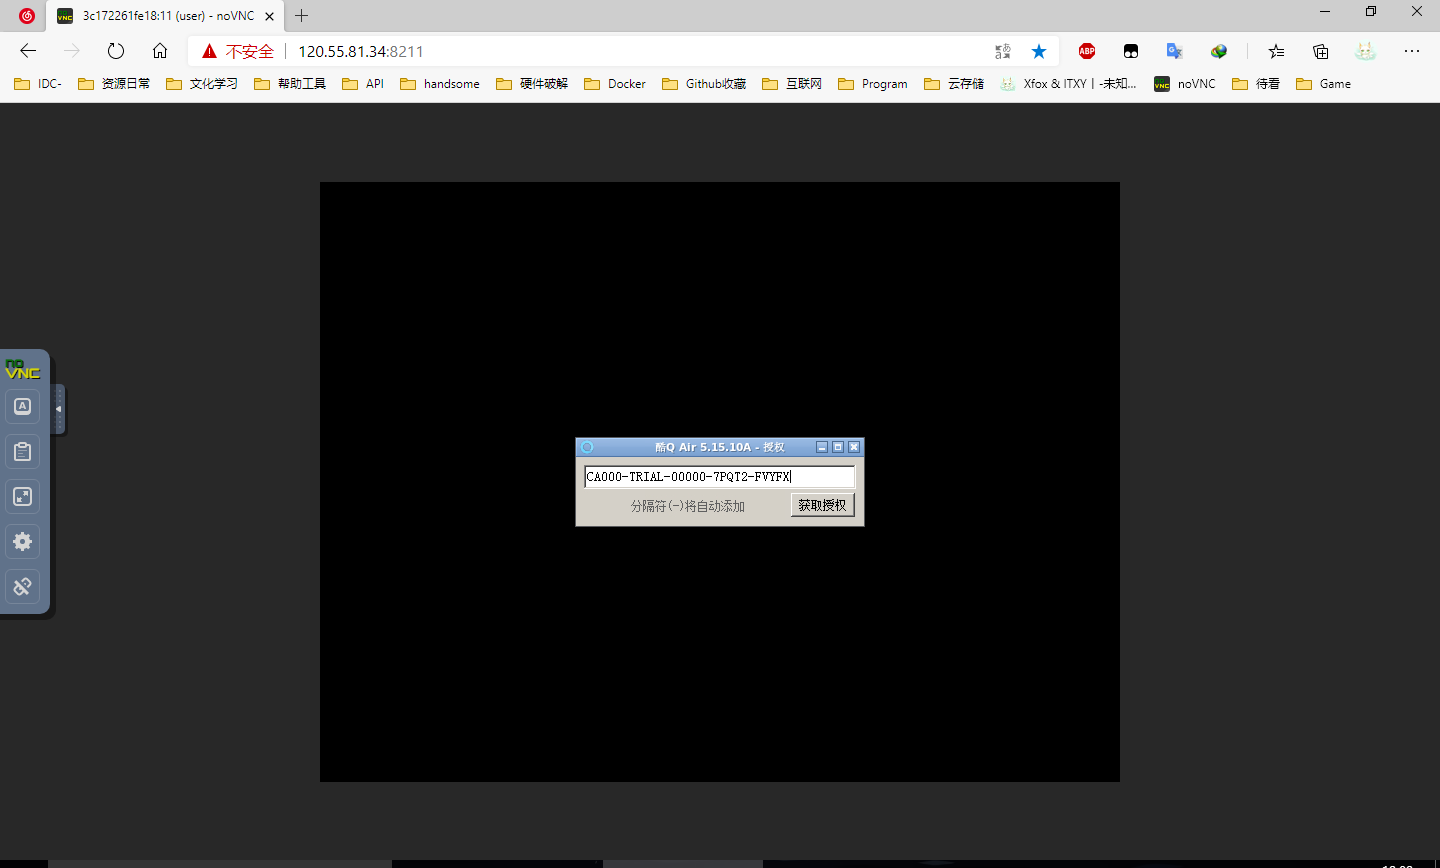Open the 云存储 bookmarks folder
Viewport: 1440px width, 868px height.
pos(954,84)
